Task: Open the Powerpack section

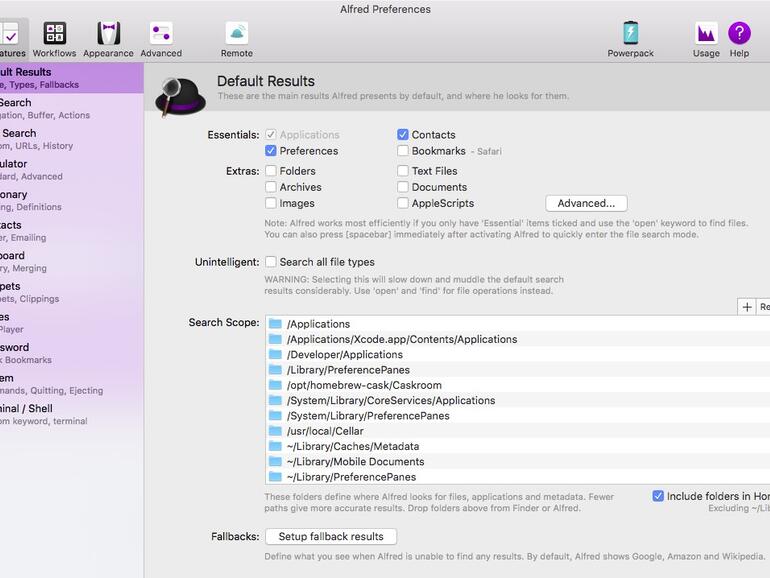Action: (x=630, y=39)
